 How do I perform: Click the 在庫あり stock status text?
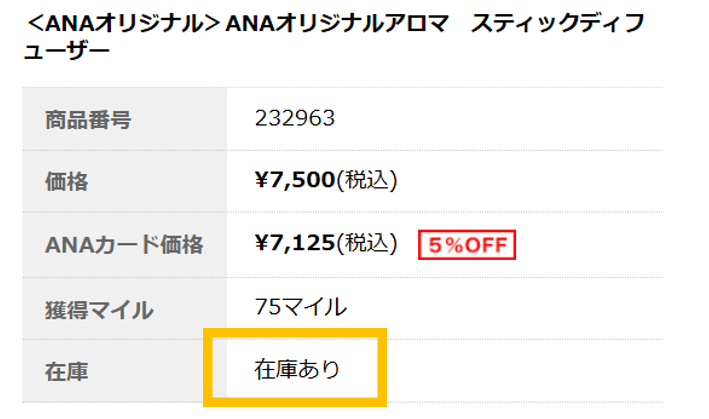[x=298, y=370]
